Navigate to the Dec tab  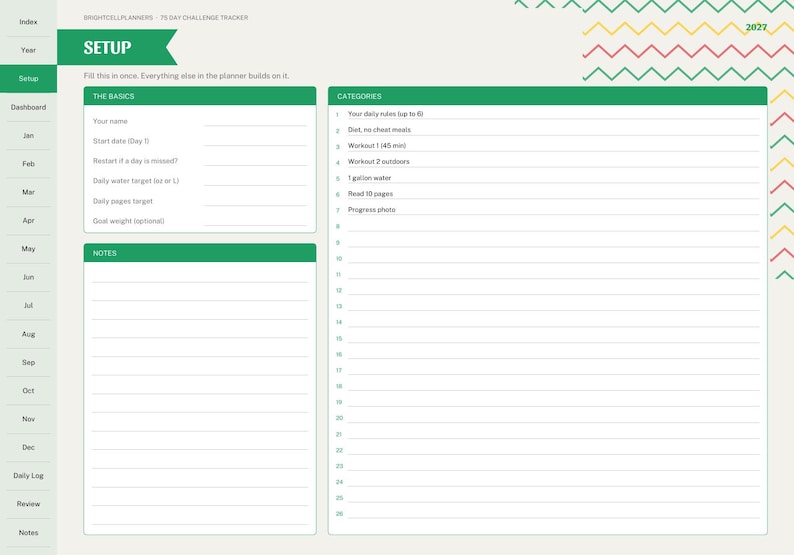click(x=28, y=447)
